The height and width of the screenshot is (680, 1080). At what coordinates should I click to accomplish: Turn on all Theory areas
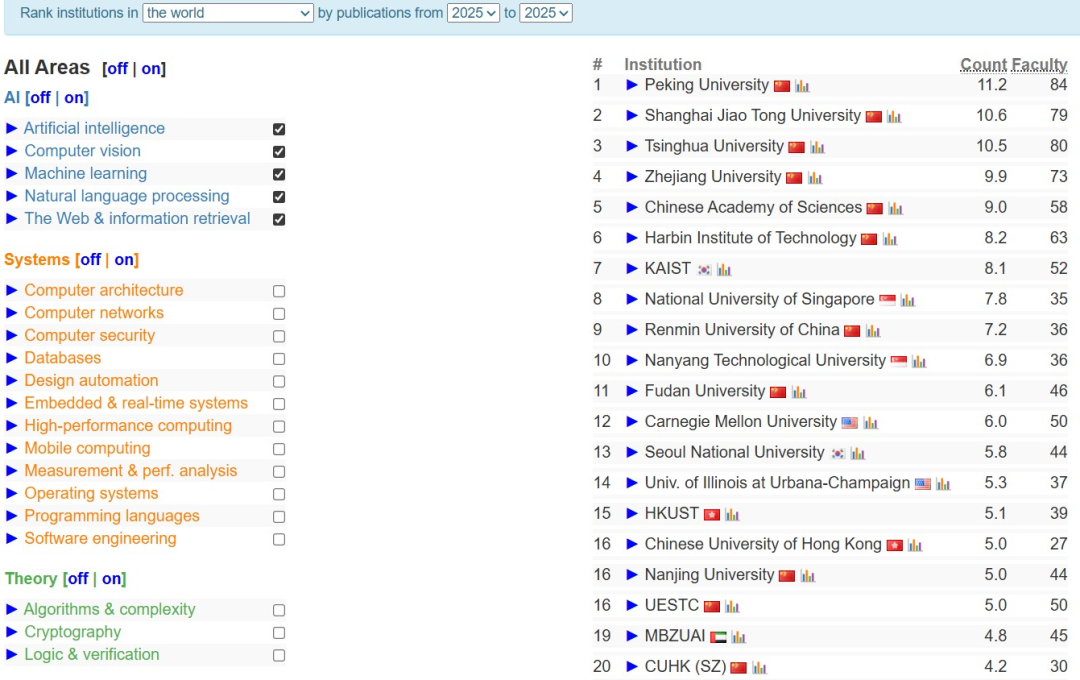[x=112, y=579]
